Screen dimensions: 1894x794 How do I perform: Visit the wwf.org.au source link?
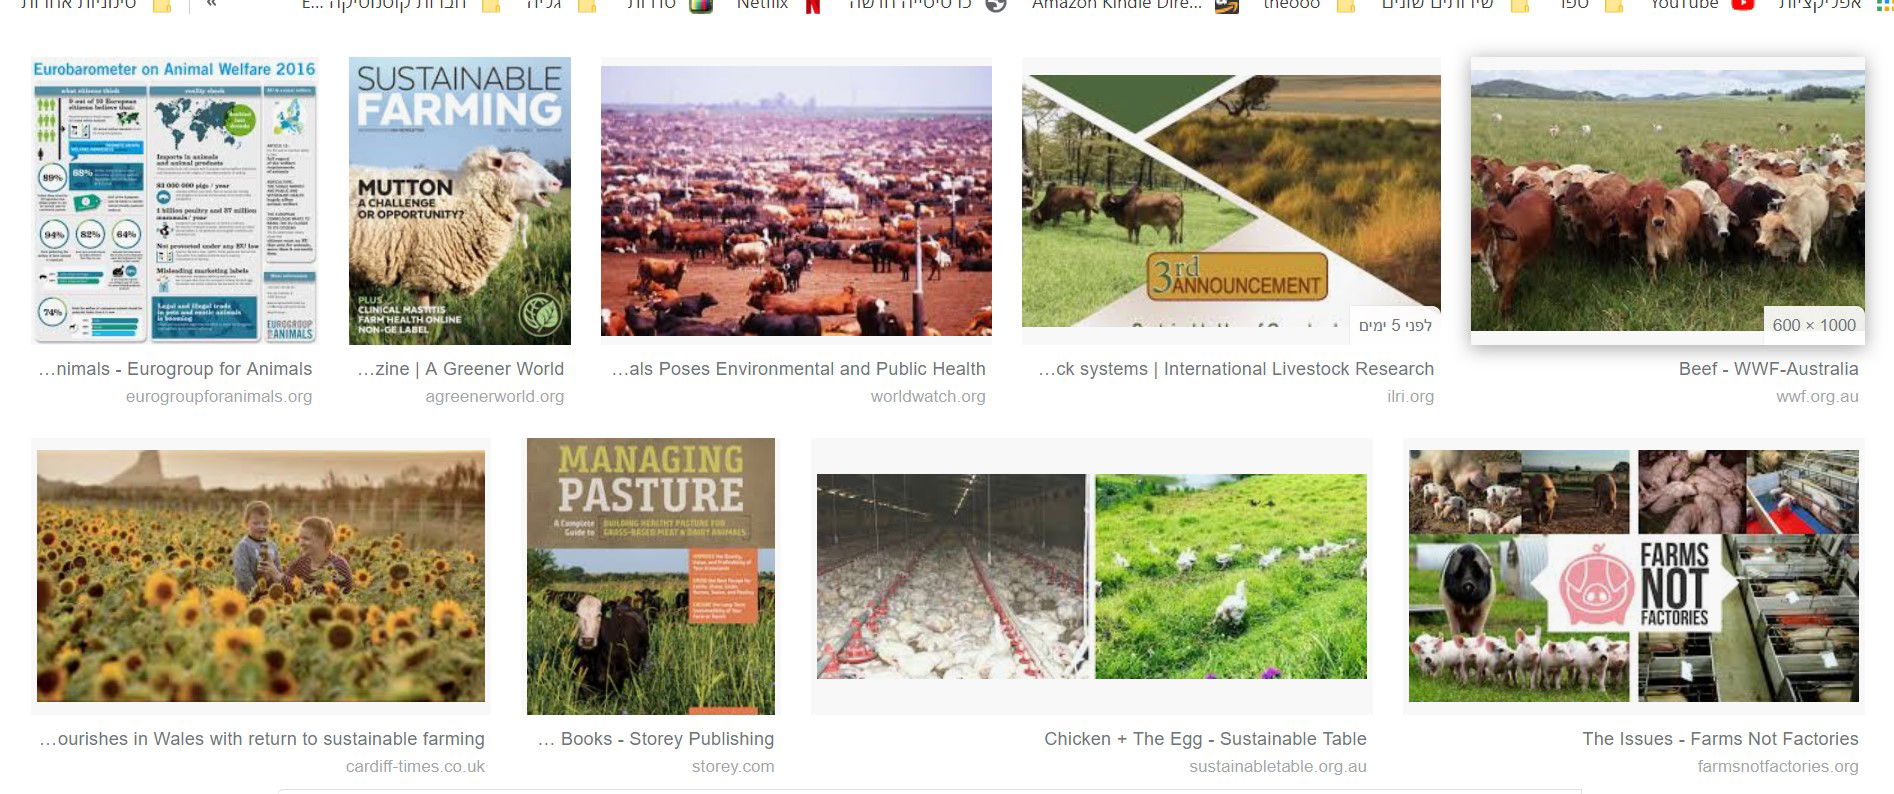click(x=1817, y=396)
